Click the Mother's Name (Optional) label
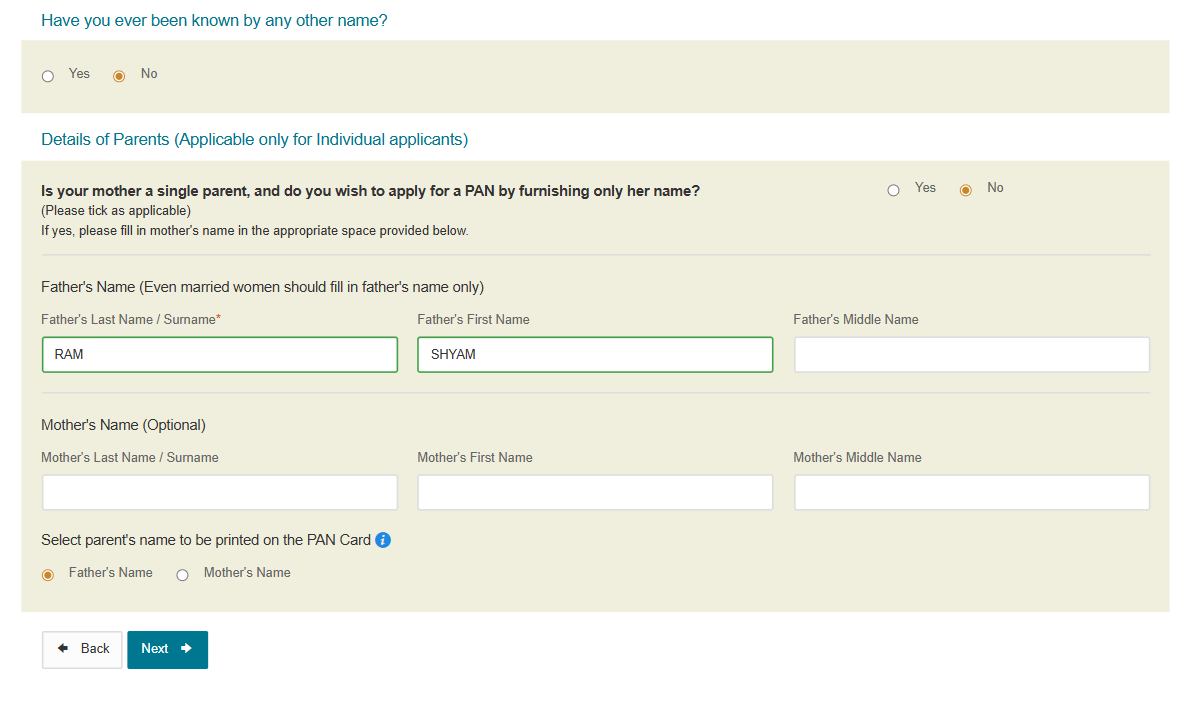Image resolution: width=1191 pixels, height=703 pixels. tap(123, 424)
